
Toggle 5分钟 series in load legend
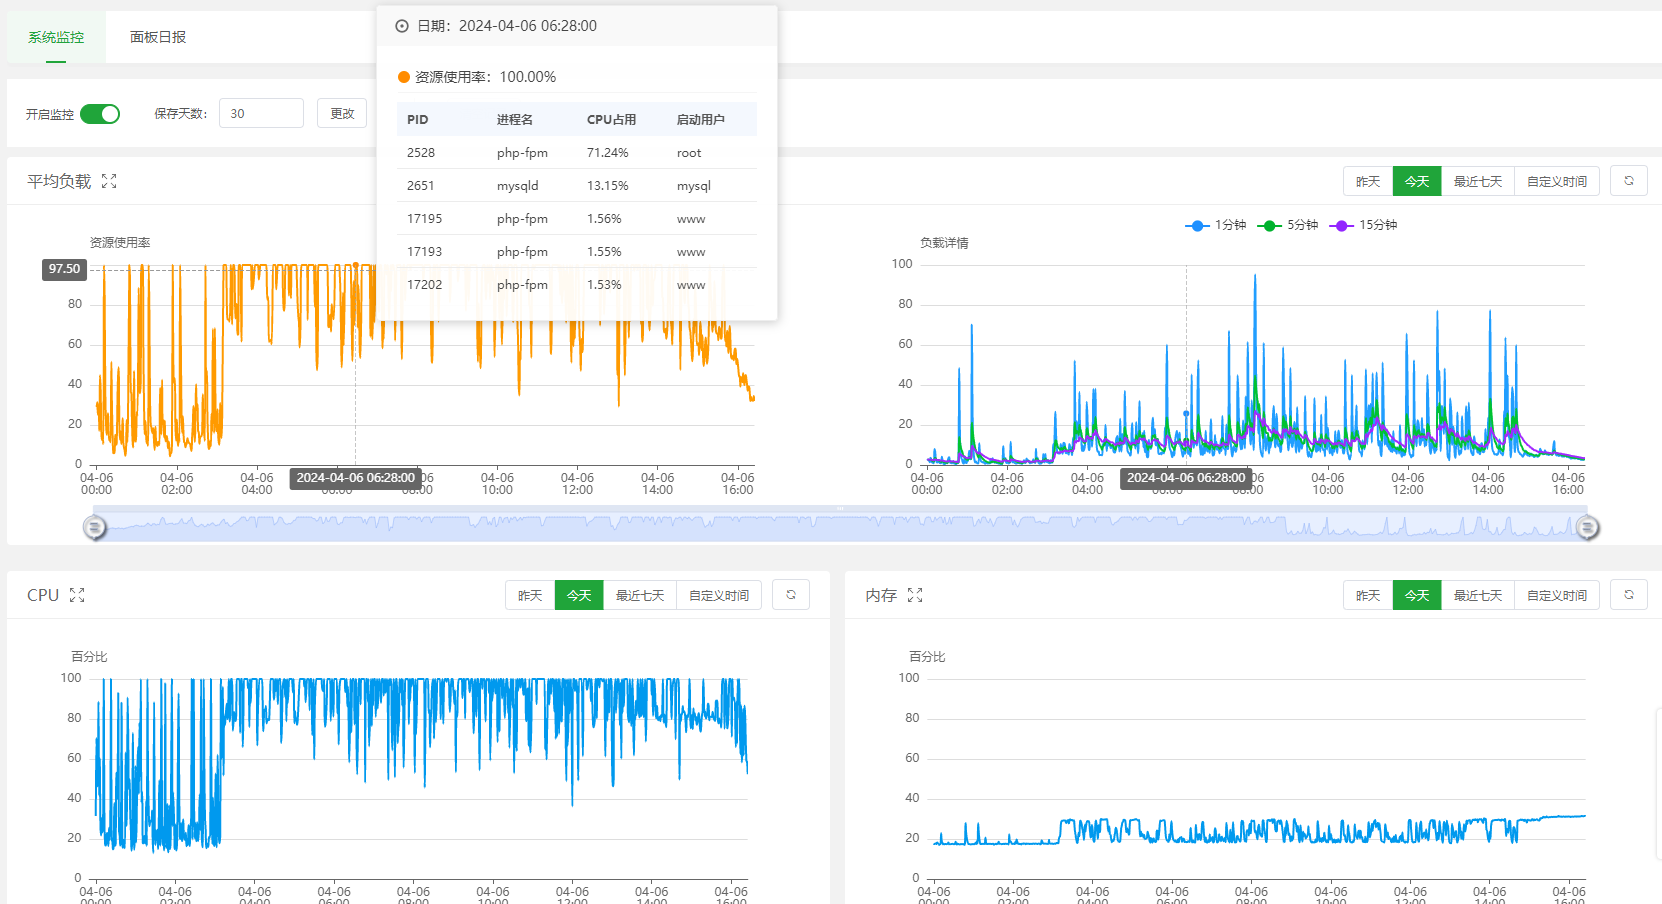pyautogui.click(x=1288, y=225)
